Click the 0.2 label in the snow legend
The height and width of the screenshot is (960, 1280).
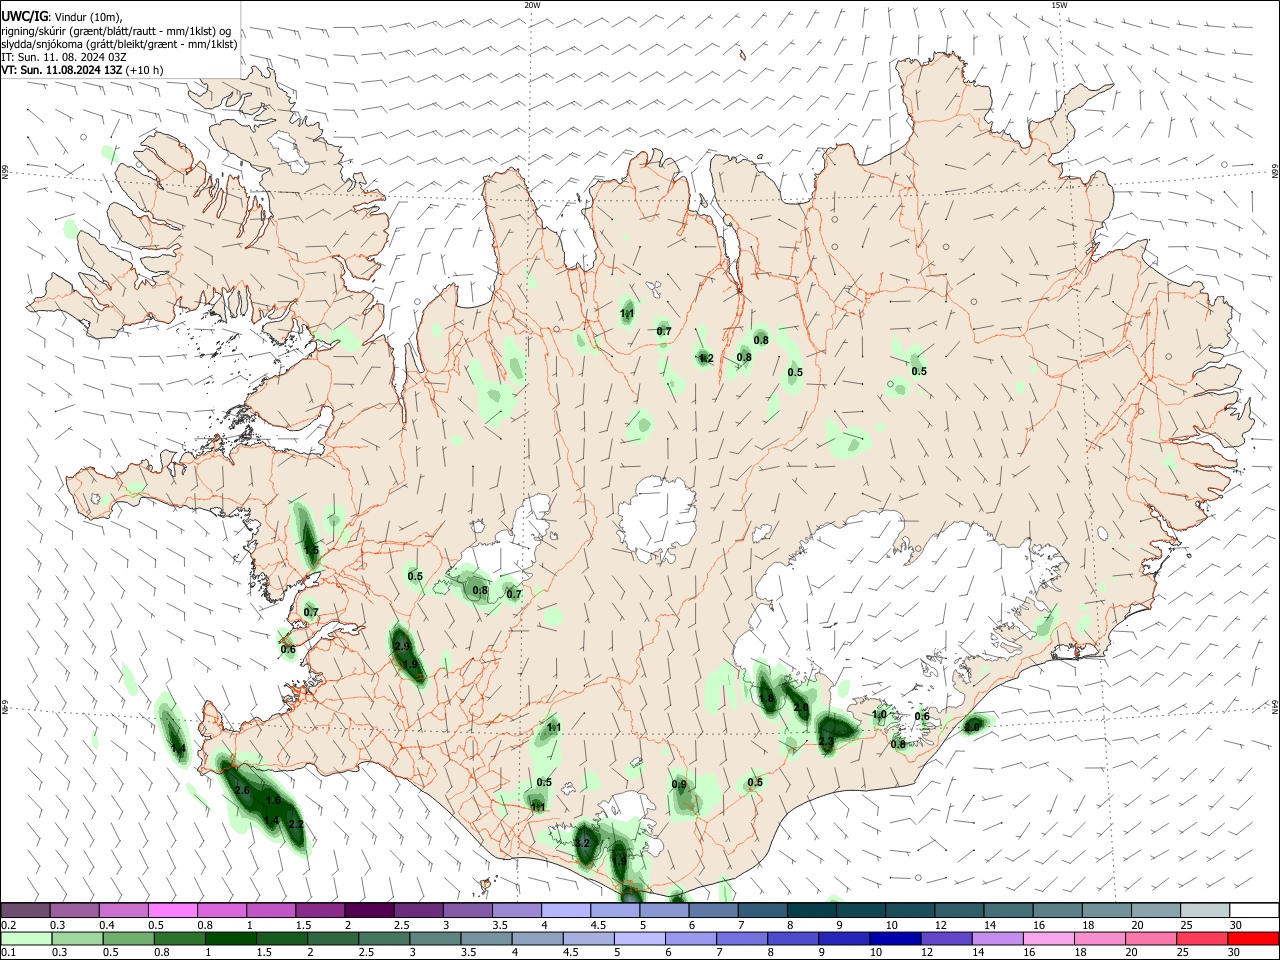[9, 925]
